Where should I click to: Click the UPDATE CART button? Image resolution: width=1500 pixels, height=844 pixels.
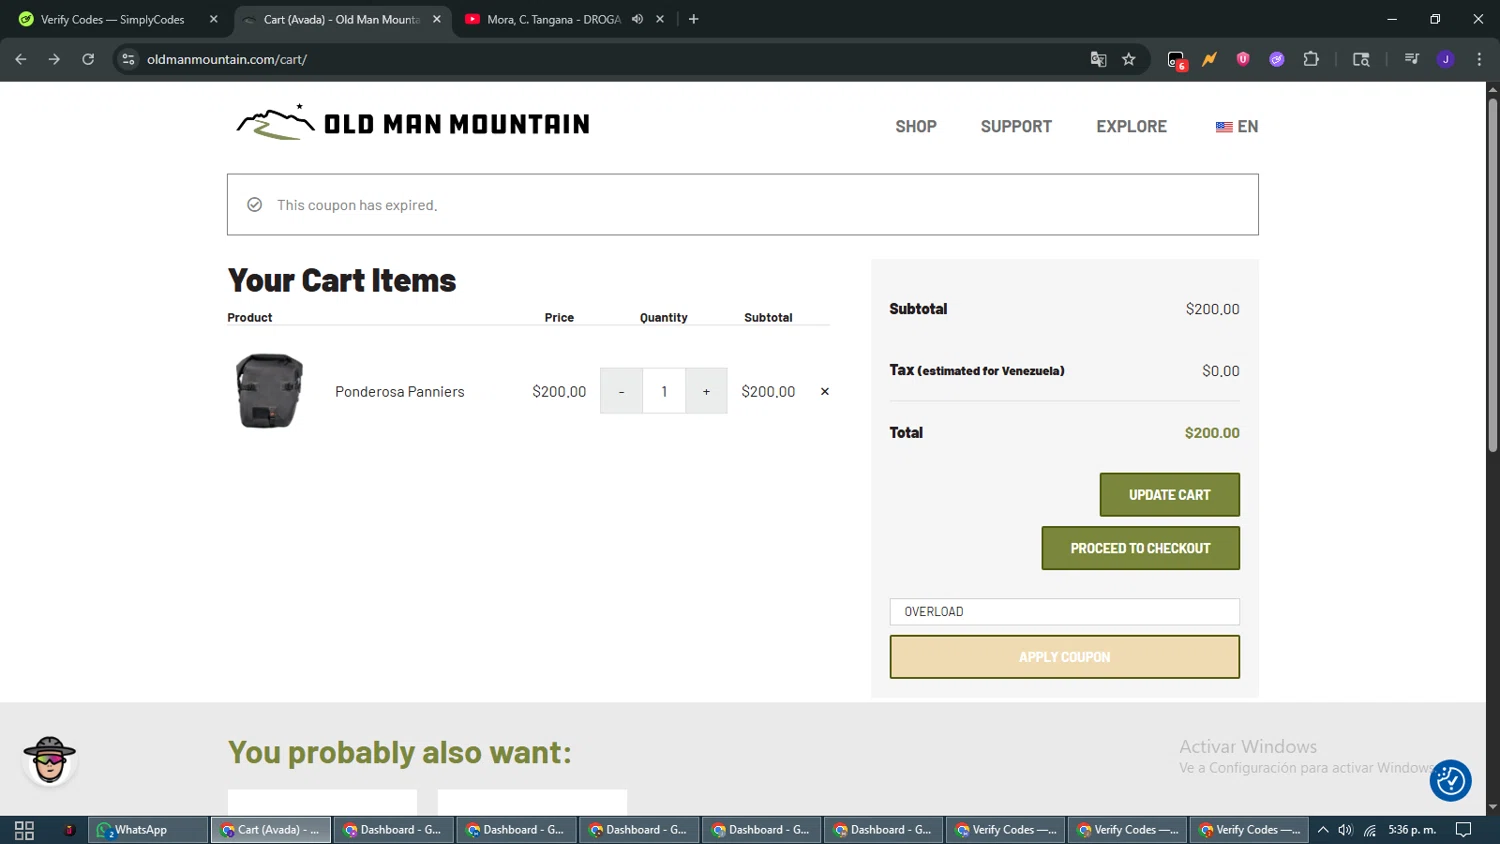[1169, 495]
